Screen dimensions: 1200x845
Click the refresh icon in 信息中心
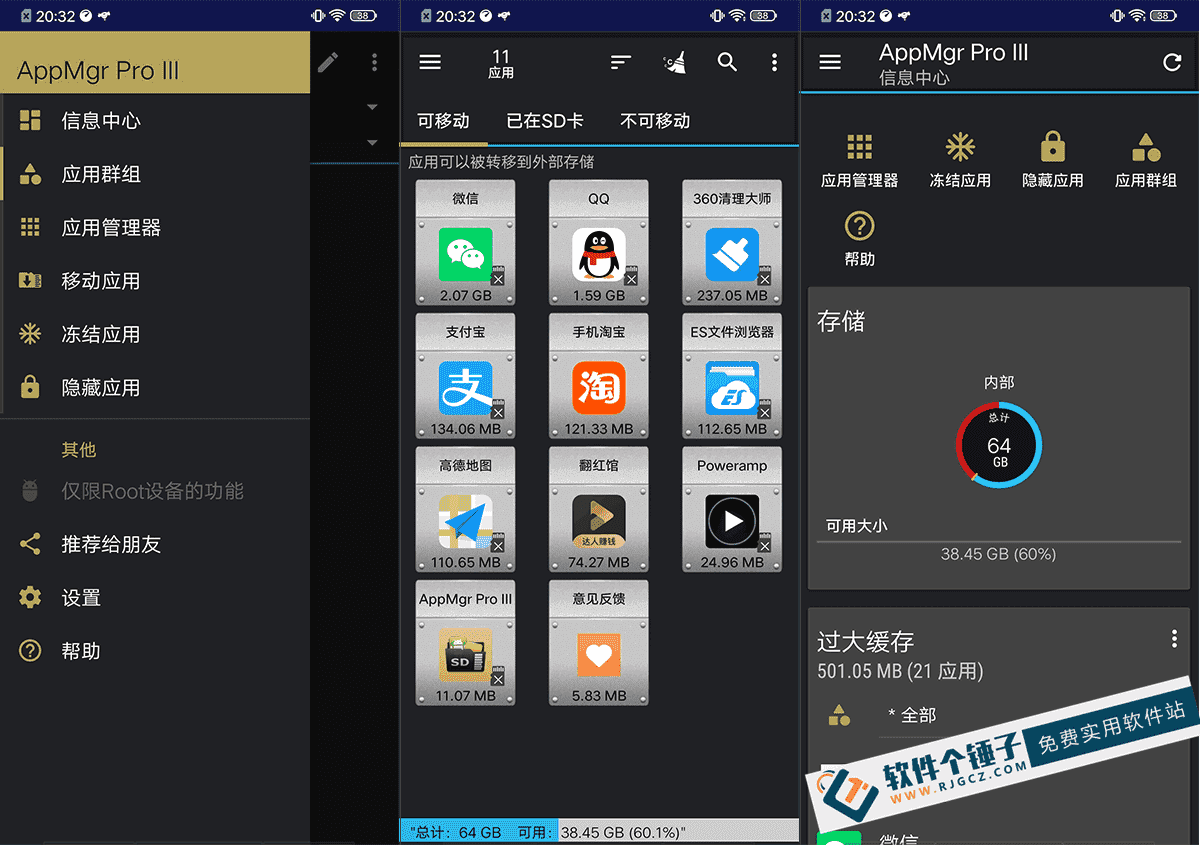[x=1172, y=62]
